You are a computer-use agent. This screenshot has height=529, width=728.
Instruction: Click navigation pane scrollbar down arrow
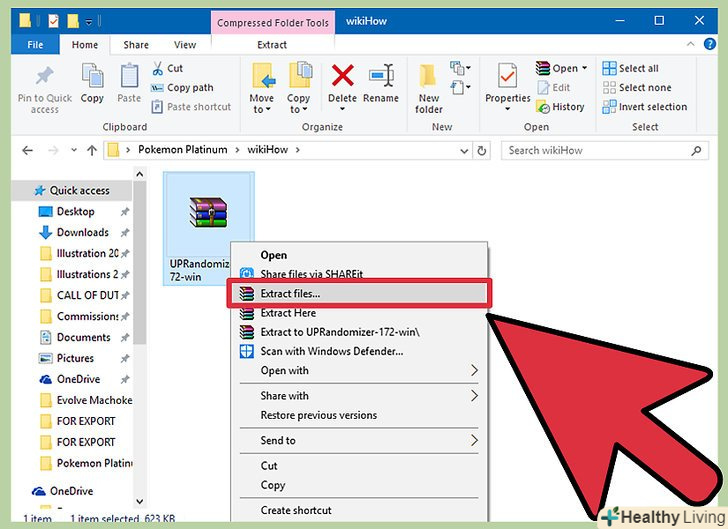coord(139,502)
